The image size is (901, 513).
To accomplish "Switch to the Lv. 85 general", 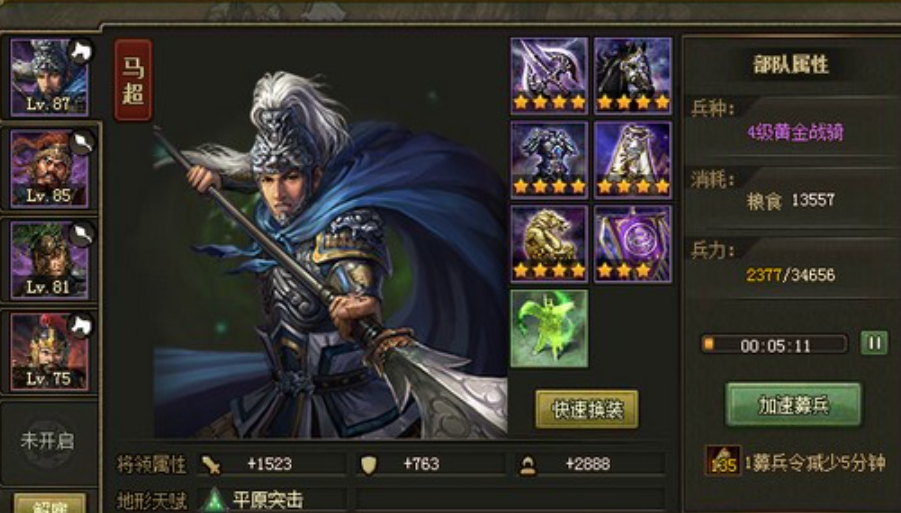I will (49, 168).
